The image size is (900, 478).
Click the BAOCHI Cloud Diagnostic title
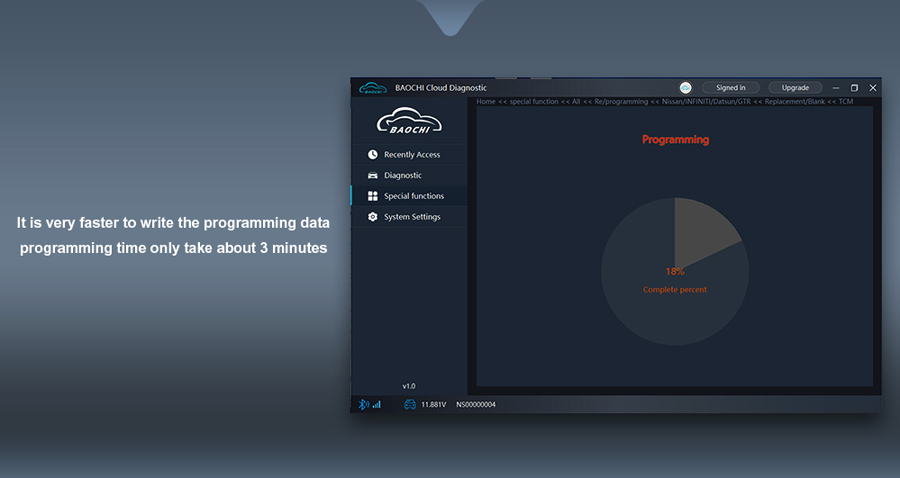click(441, 88)
